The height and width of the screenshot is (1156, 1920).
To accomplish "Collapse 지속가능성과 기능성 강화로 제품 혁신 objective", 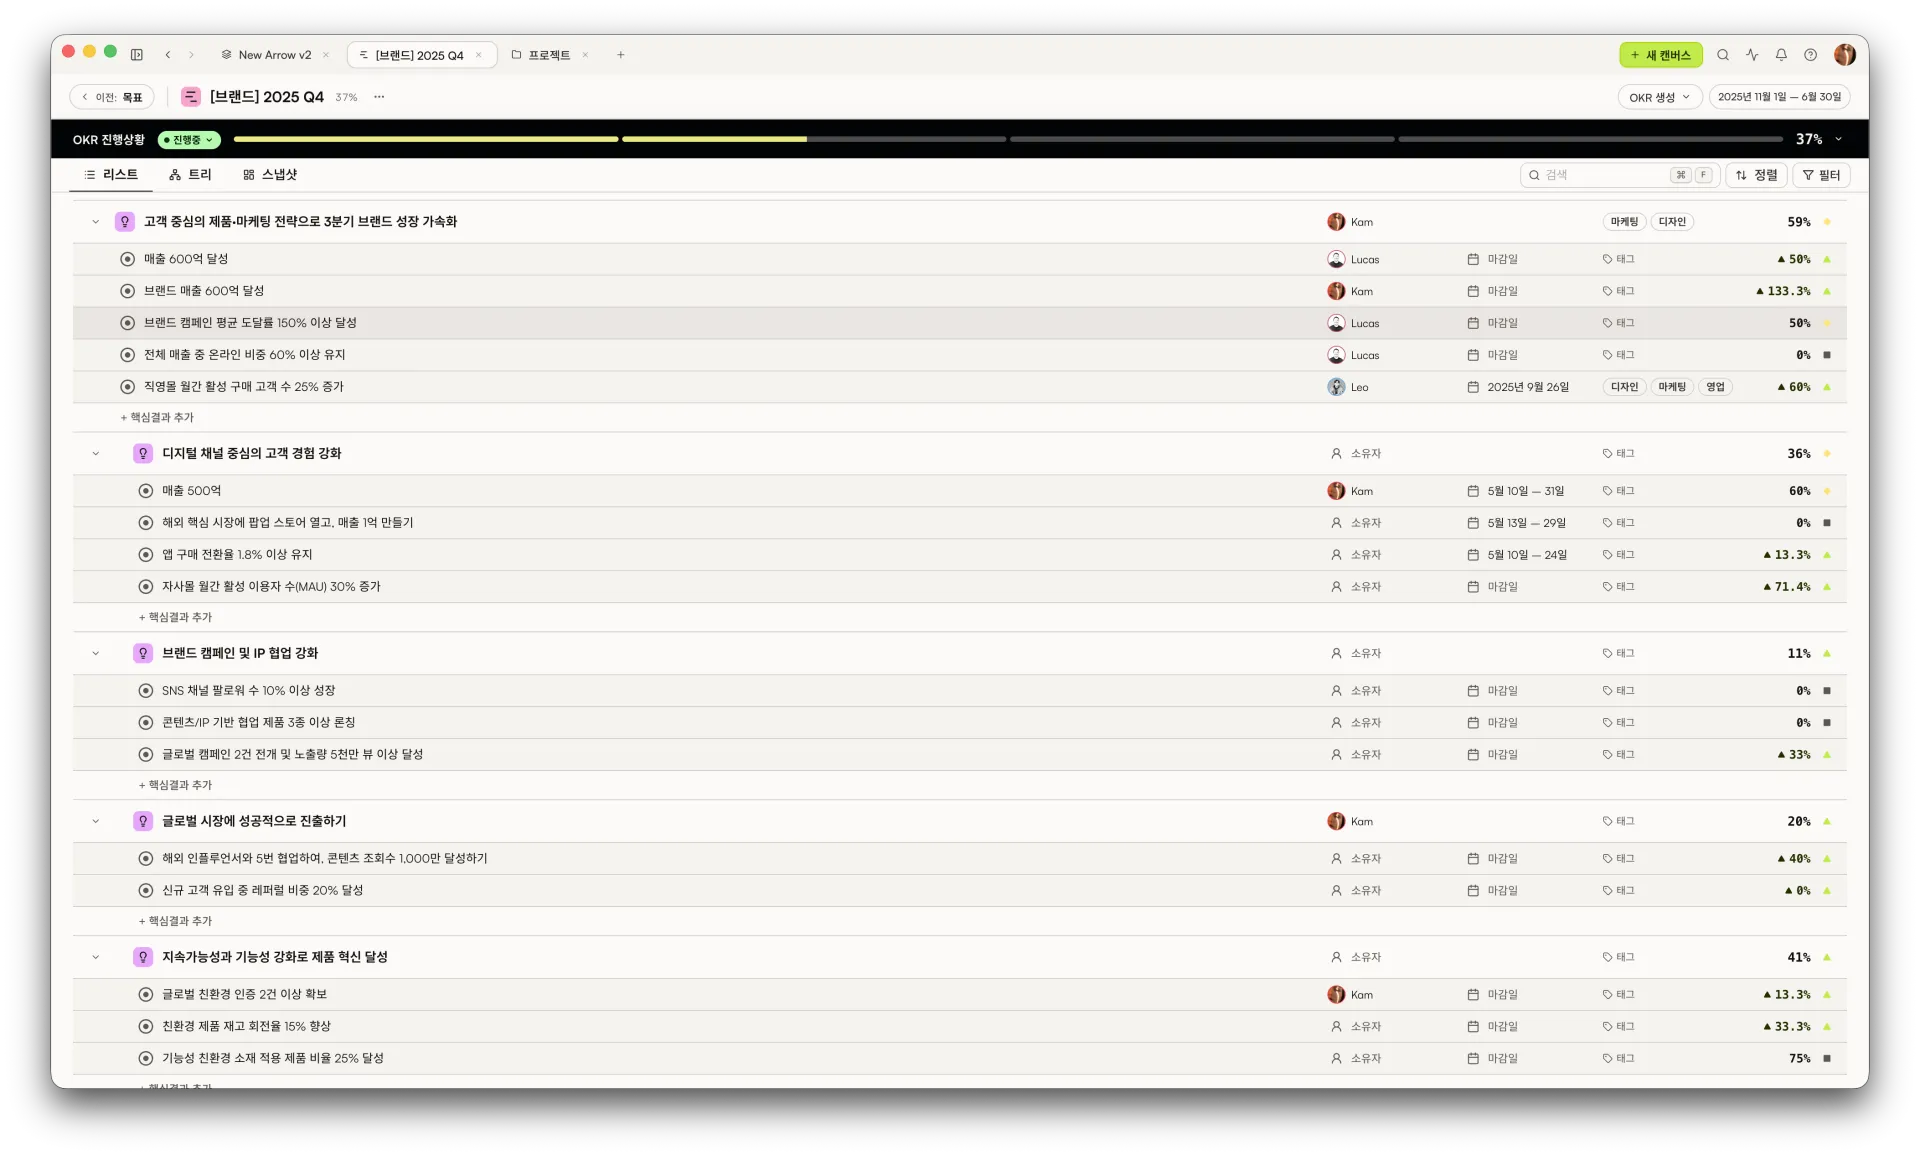I will (96, 957).
